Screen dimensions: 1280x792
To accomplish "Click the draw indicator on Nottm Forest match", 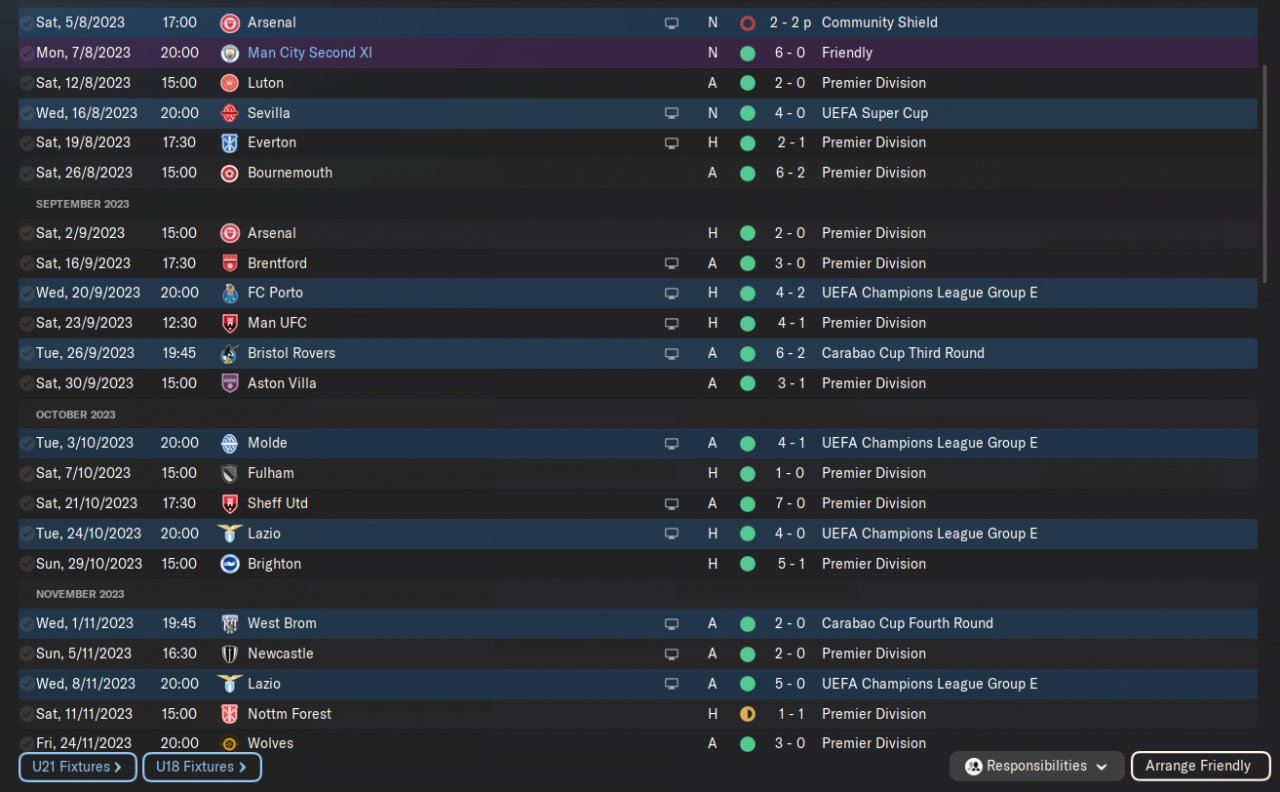I will 747,714.
